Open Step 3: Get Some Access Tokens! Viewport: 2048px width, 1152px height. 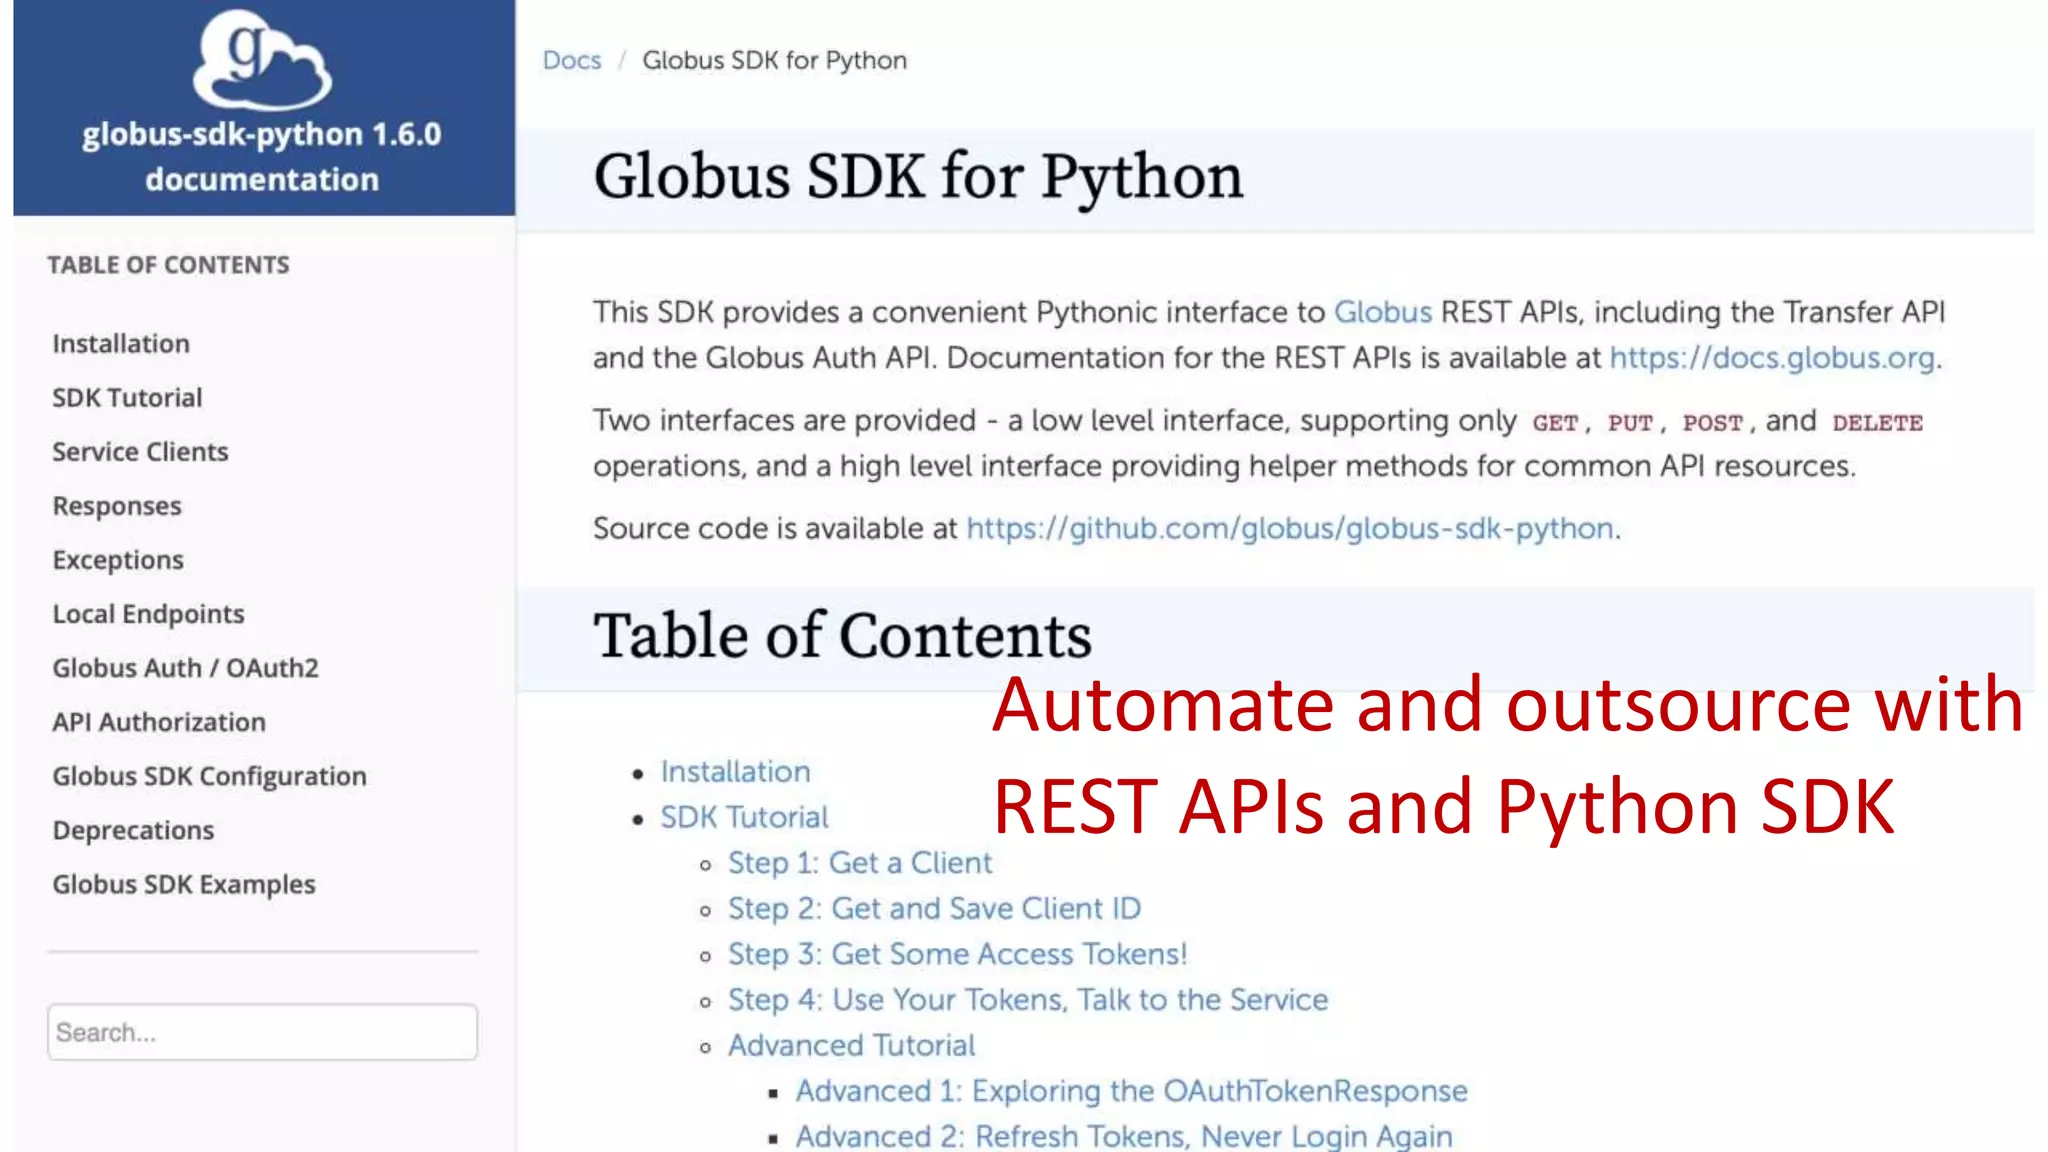957,954
